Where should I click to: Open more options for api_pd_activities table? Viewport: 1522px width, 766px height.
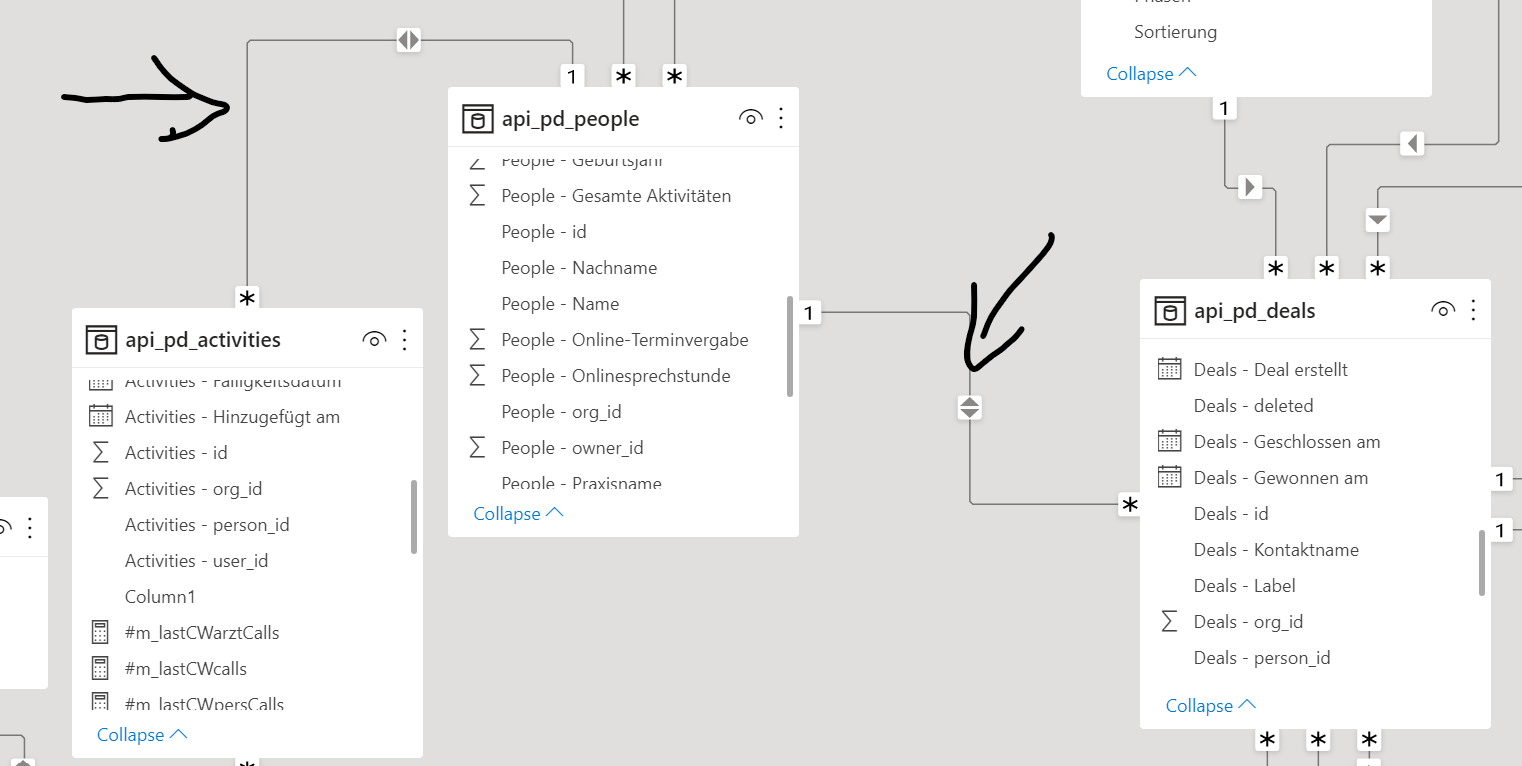[x=405, y=340]
